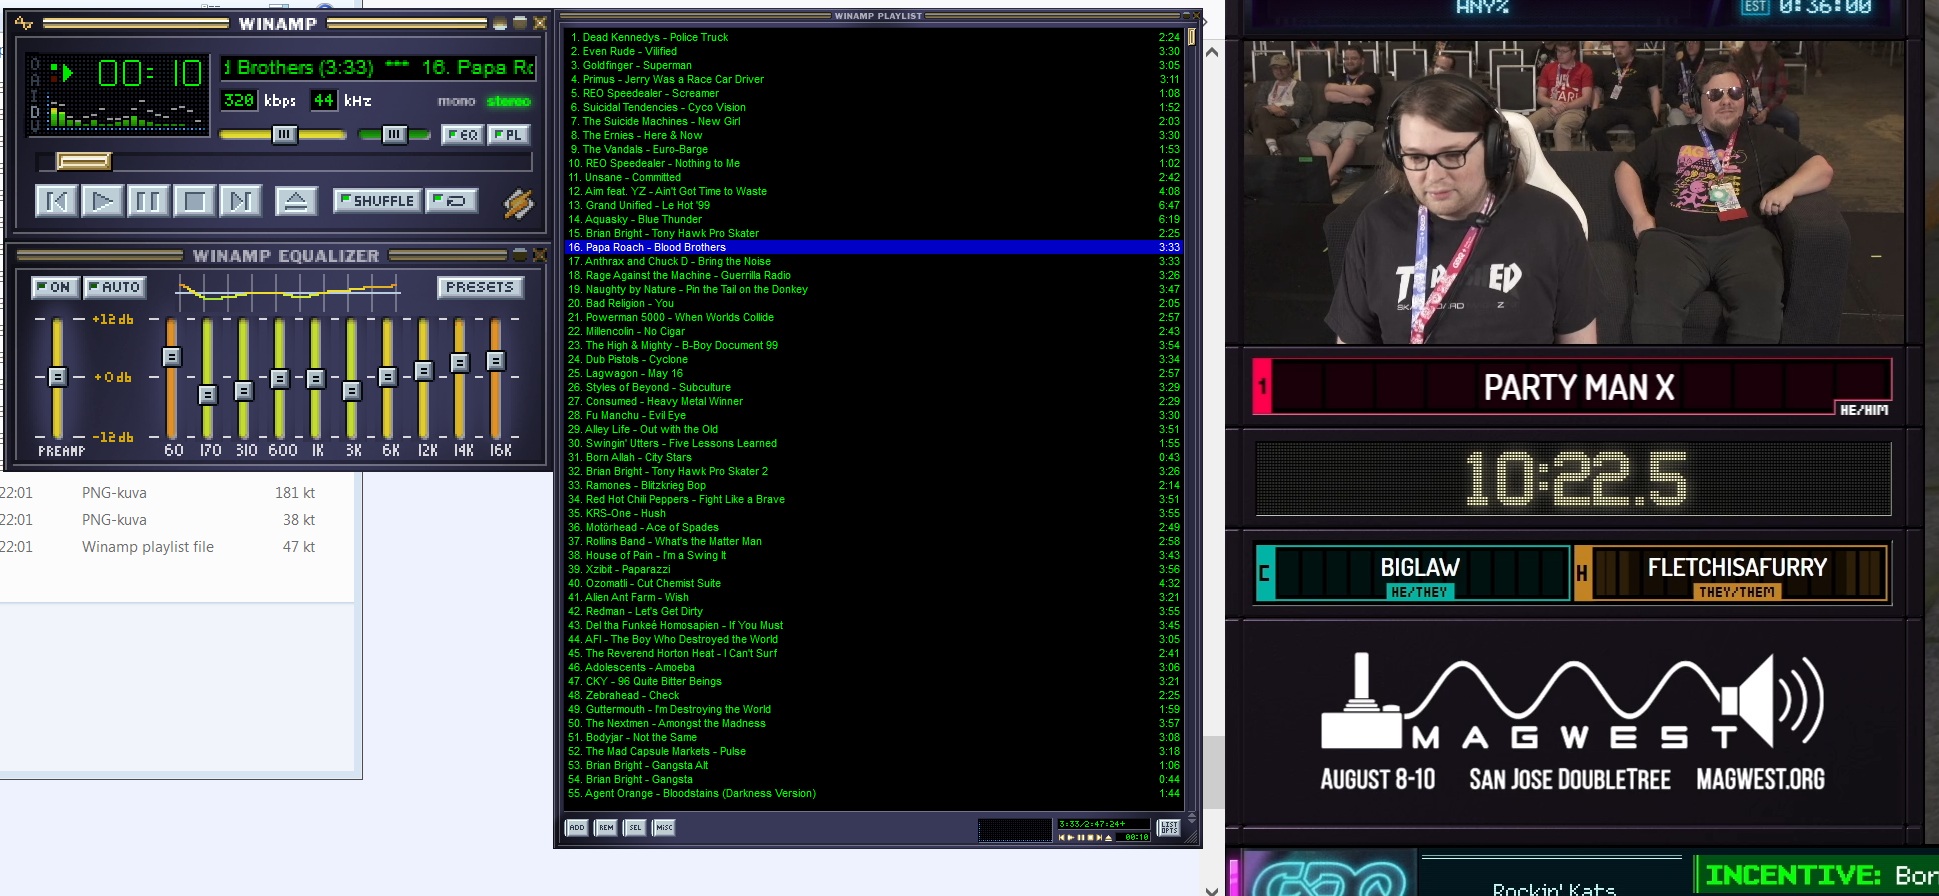Enable the equalizer AUTO button

tap(115, 287)
